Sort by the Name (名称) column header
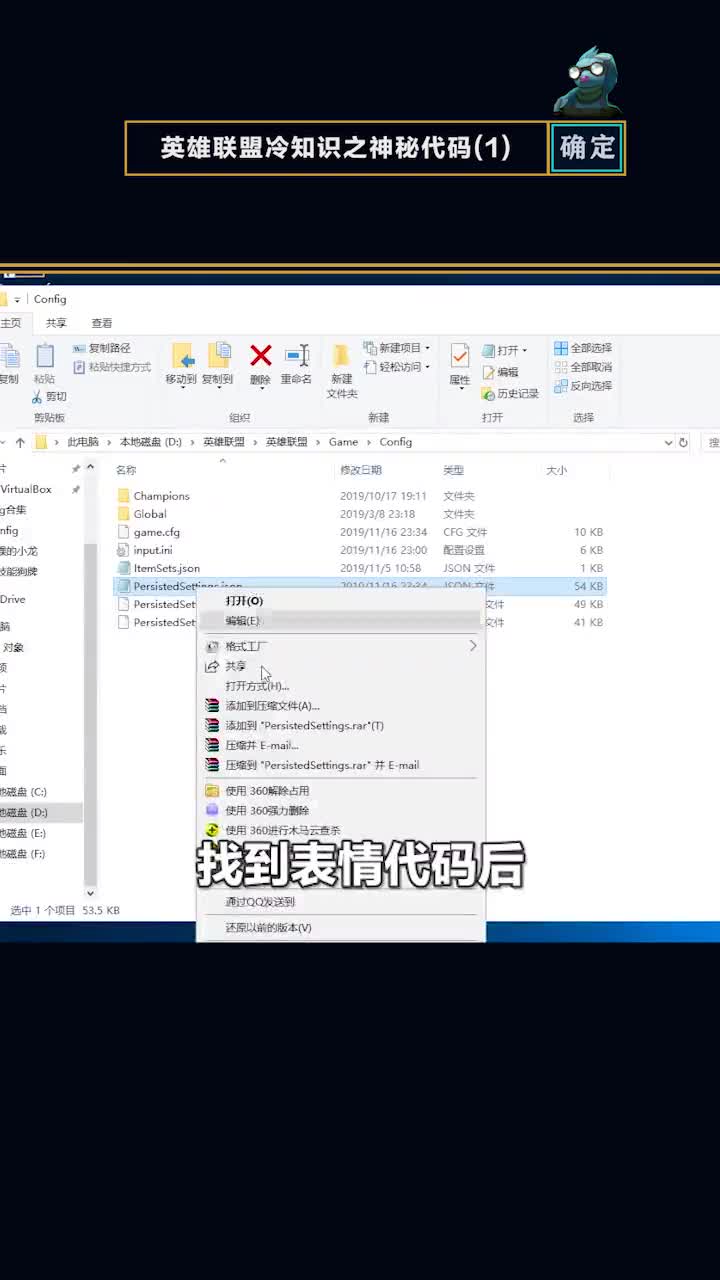This screenshot has height=1280, width=720. click(x=126, y=470)
